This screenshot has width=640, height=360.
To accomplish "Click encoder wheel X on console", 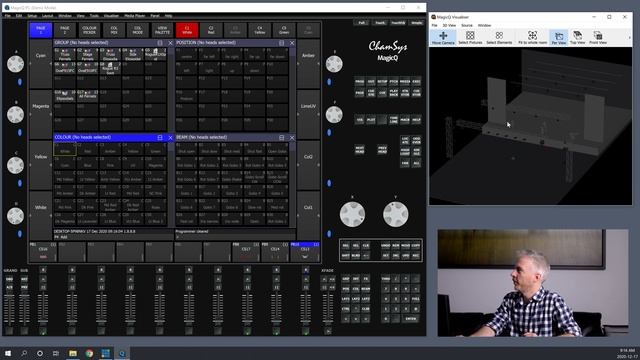I will (352, 214).
